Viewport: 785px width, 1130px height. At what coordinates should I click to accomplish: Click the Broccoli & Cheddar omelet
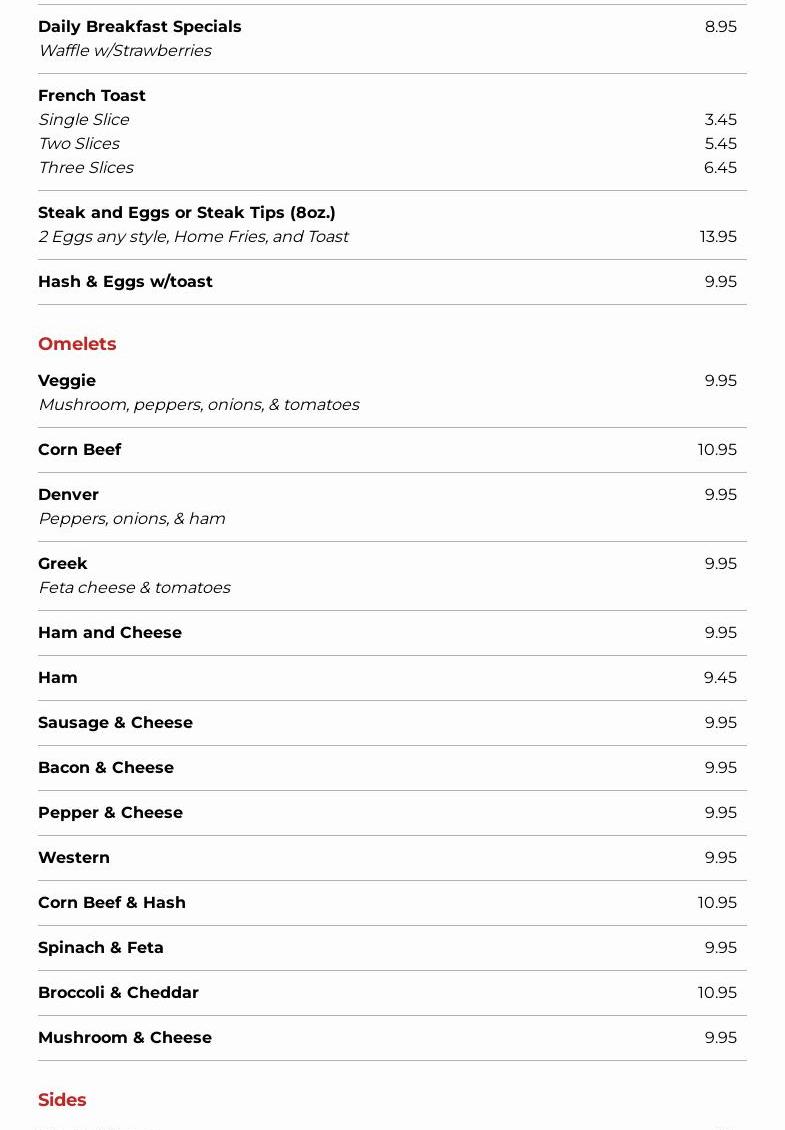pyautogui.click(x=118, y=993)
